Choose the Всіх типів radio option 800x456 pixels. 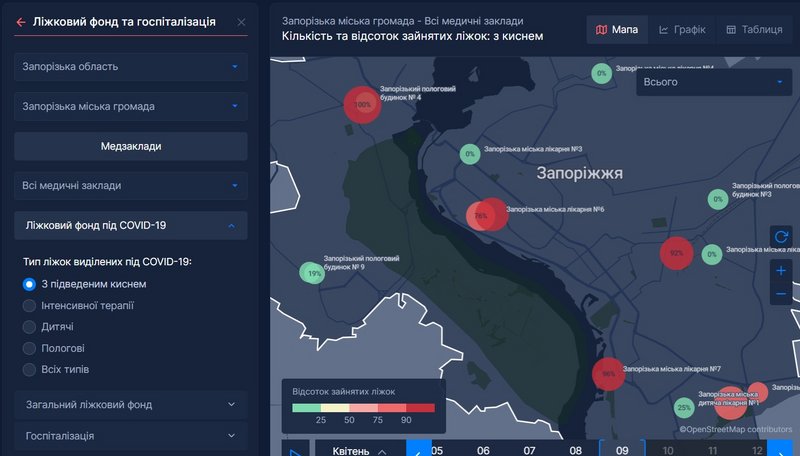point(30,370)
